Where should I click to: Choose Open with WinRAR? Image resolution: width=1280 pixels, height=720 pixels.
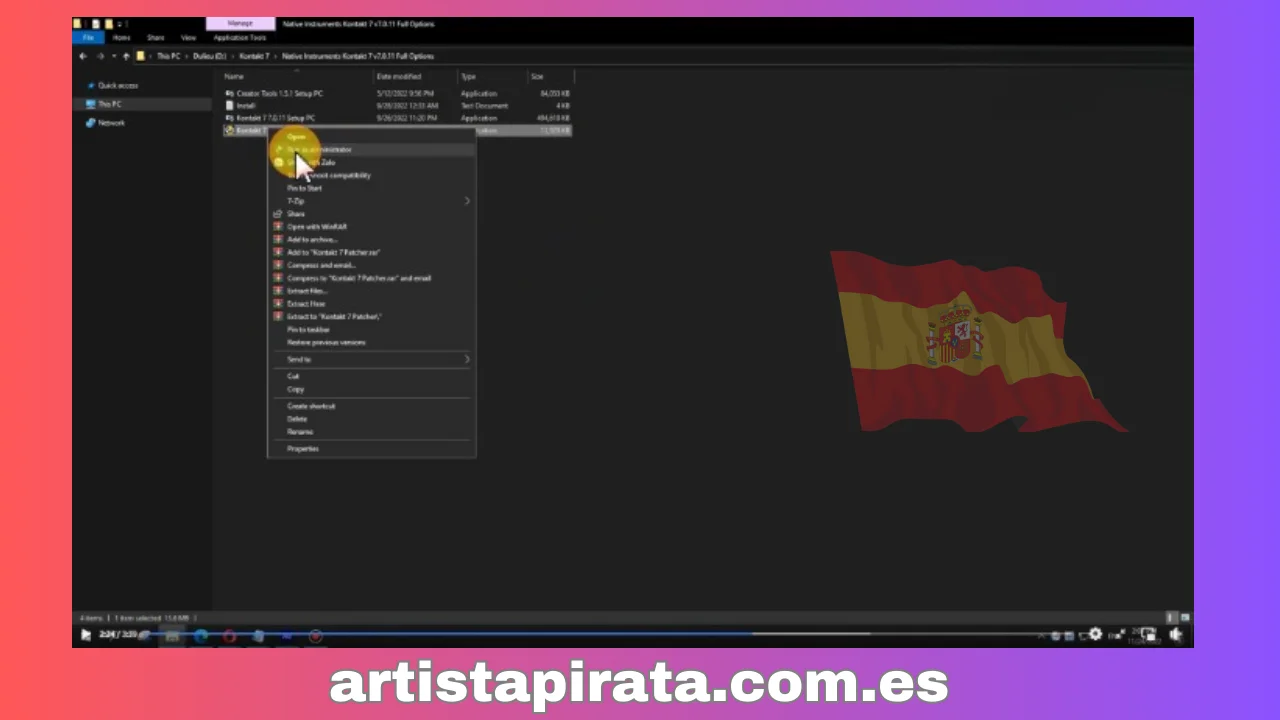pyautogui.click(x=372, y=227)
